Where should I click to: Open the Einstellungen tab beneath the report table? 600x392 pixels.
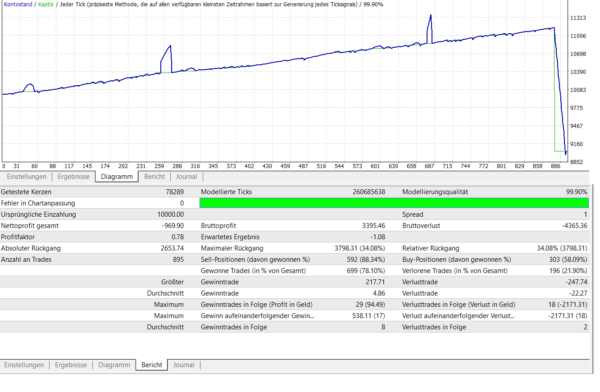(x=24, y=365)
